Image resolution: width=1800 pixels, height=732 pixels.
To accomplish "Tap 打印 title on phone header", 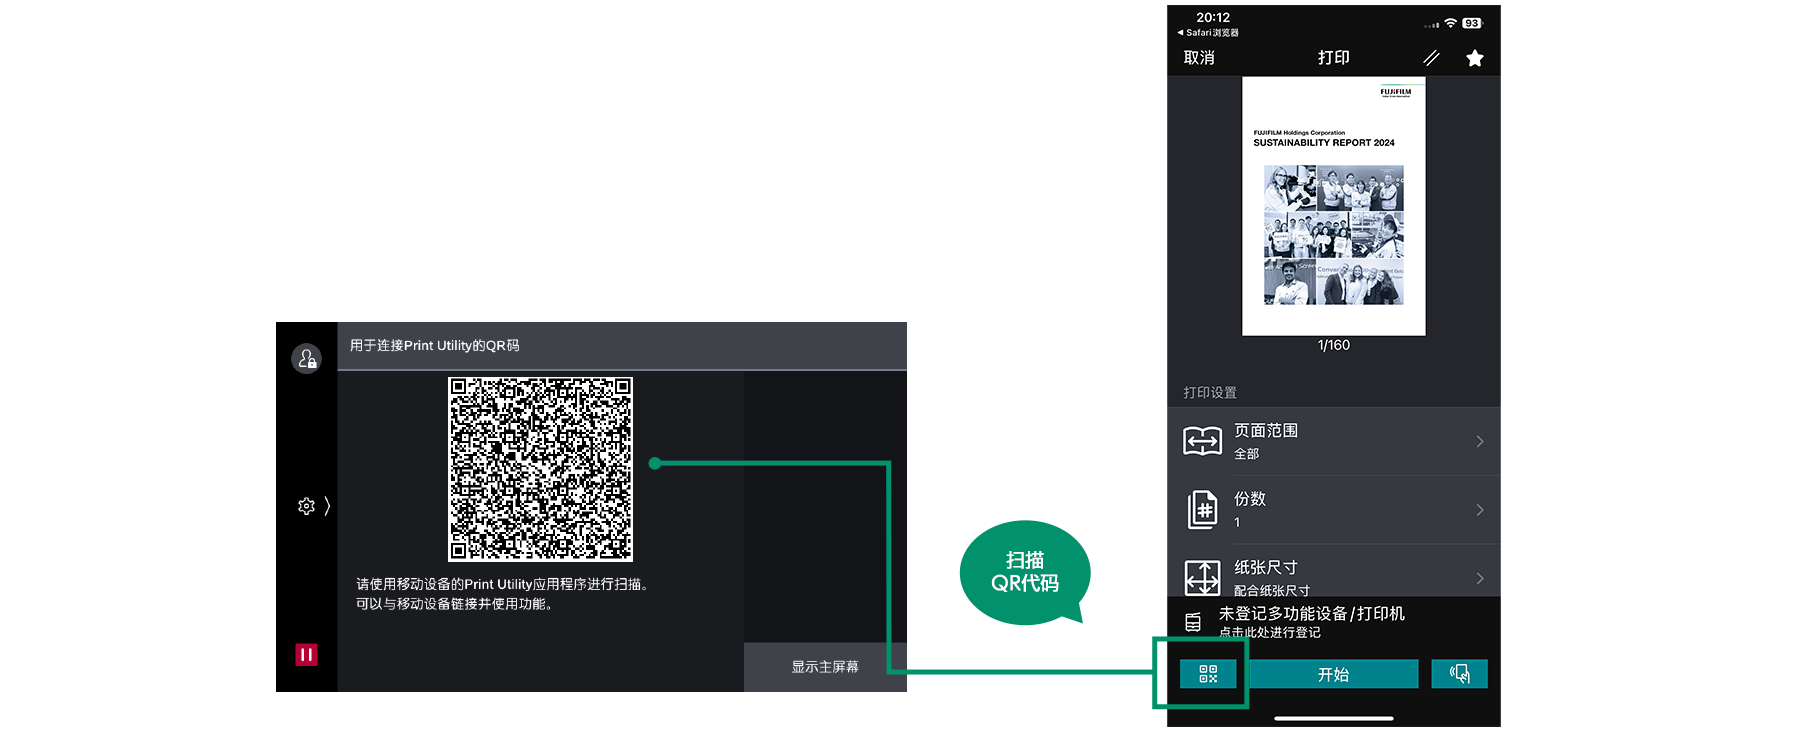I will coord(1333,58).
